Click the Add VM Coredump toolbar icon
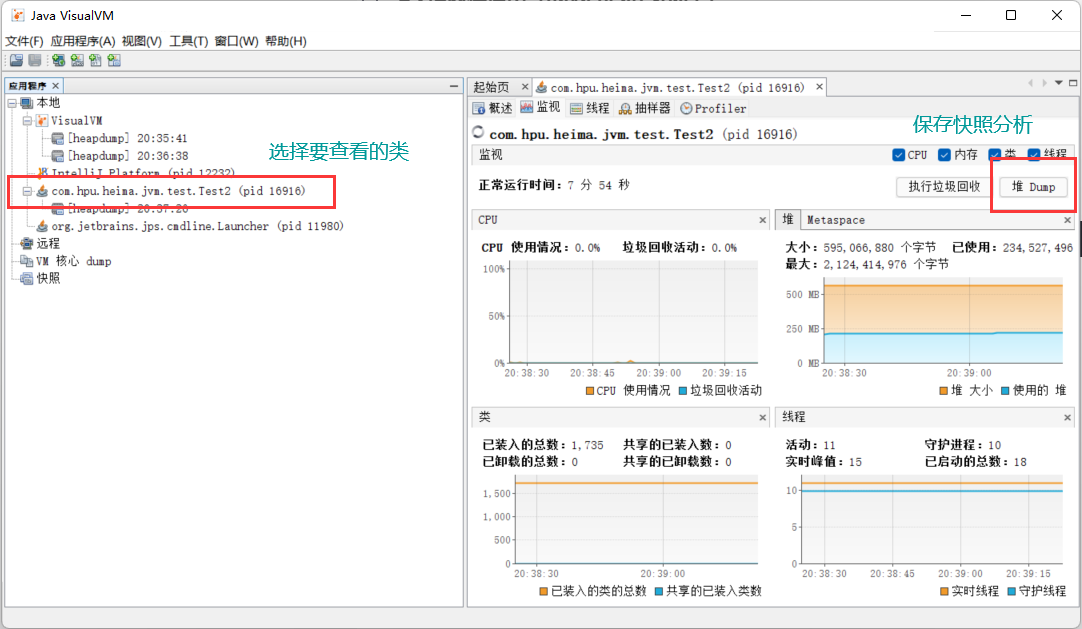This screenshot has height=629, width=1082. click(95, 61)
